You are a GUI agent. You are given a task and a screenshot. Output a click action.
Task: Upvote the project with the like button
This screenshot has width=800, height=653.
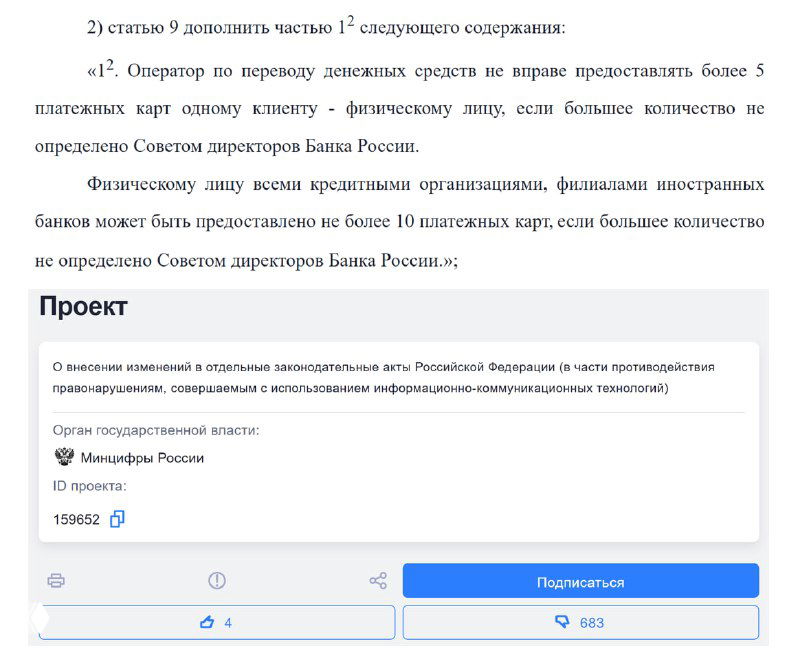click(218, 622)
